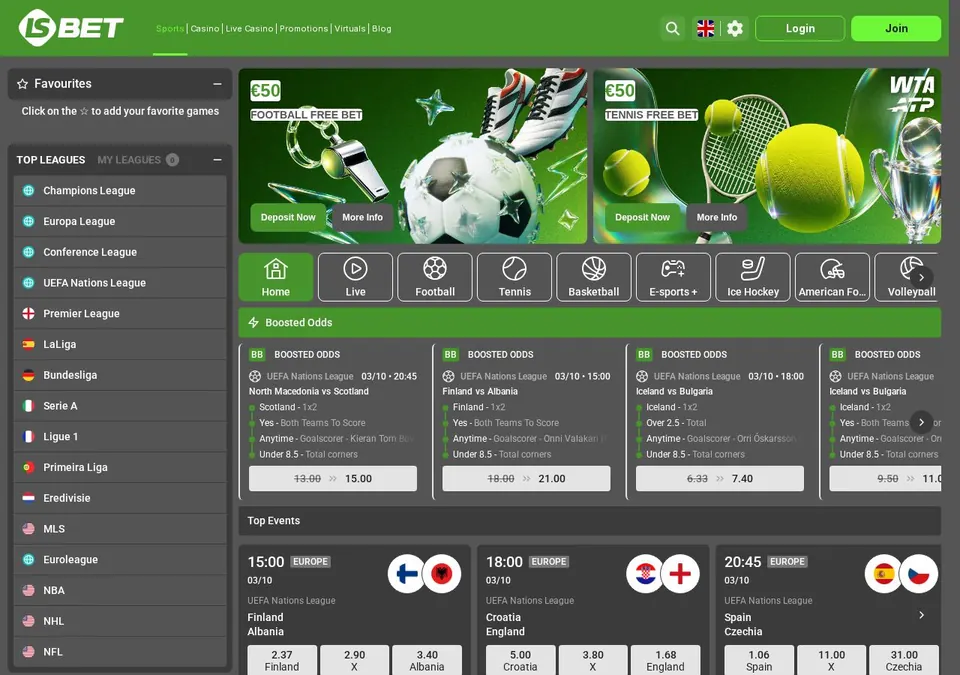The width and height of the screenshot is (960, 675).
Task: Open Europa League in top leagues
Action: tap(120, 221)
